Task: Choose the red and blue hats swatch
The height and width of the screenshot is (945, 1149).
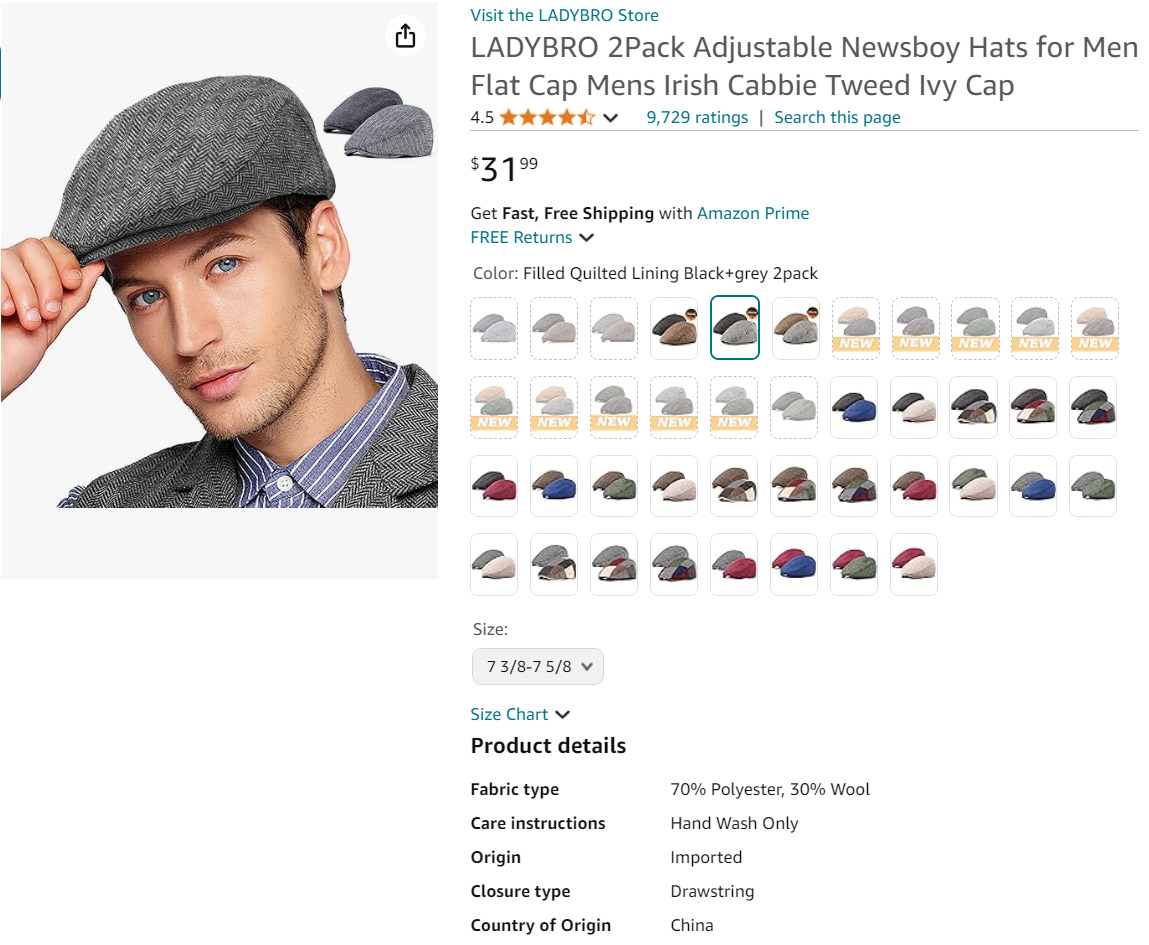Action: pos(795,565)
